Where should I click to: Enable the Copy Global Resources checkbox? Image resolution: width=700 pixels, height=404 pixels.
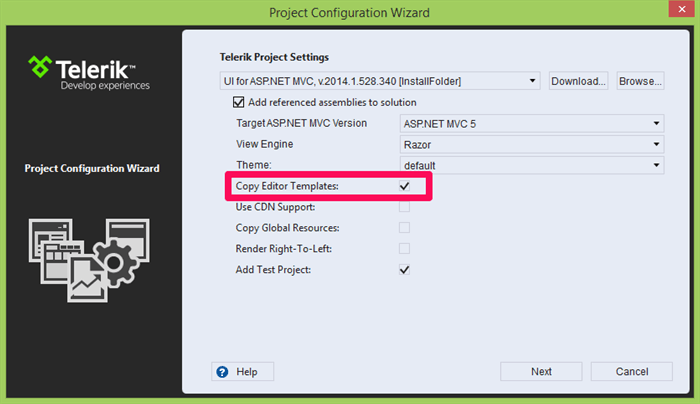(x=404, y=228)
